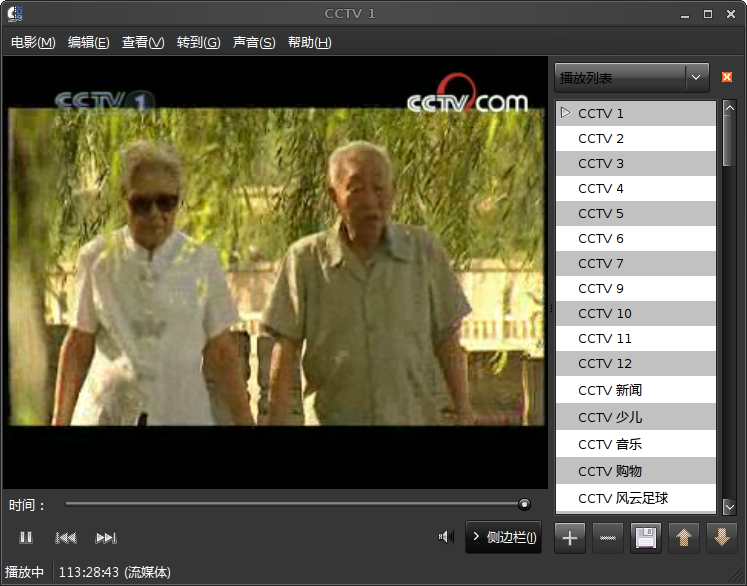Select CCTV 2 in the playlist
This screenshot has height=586, width=747.
coord(636,139)
